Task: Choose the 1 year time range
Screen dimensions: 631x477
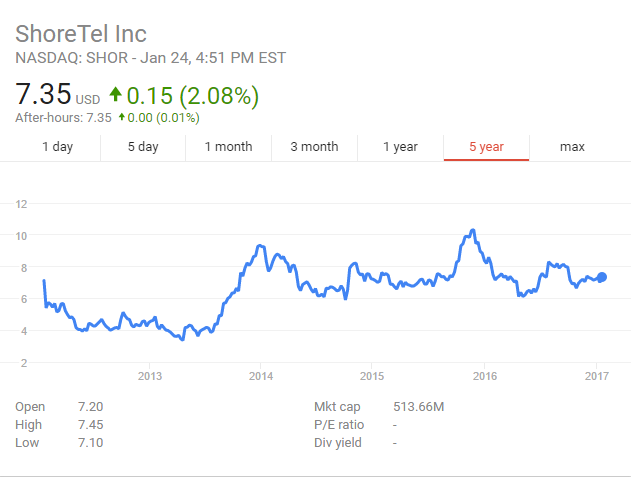Action: coord(400,147)
